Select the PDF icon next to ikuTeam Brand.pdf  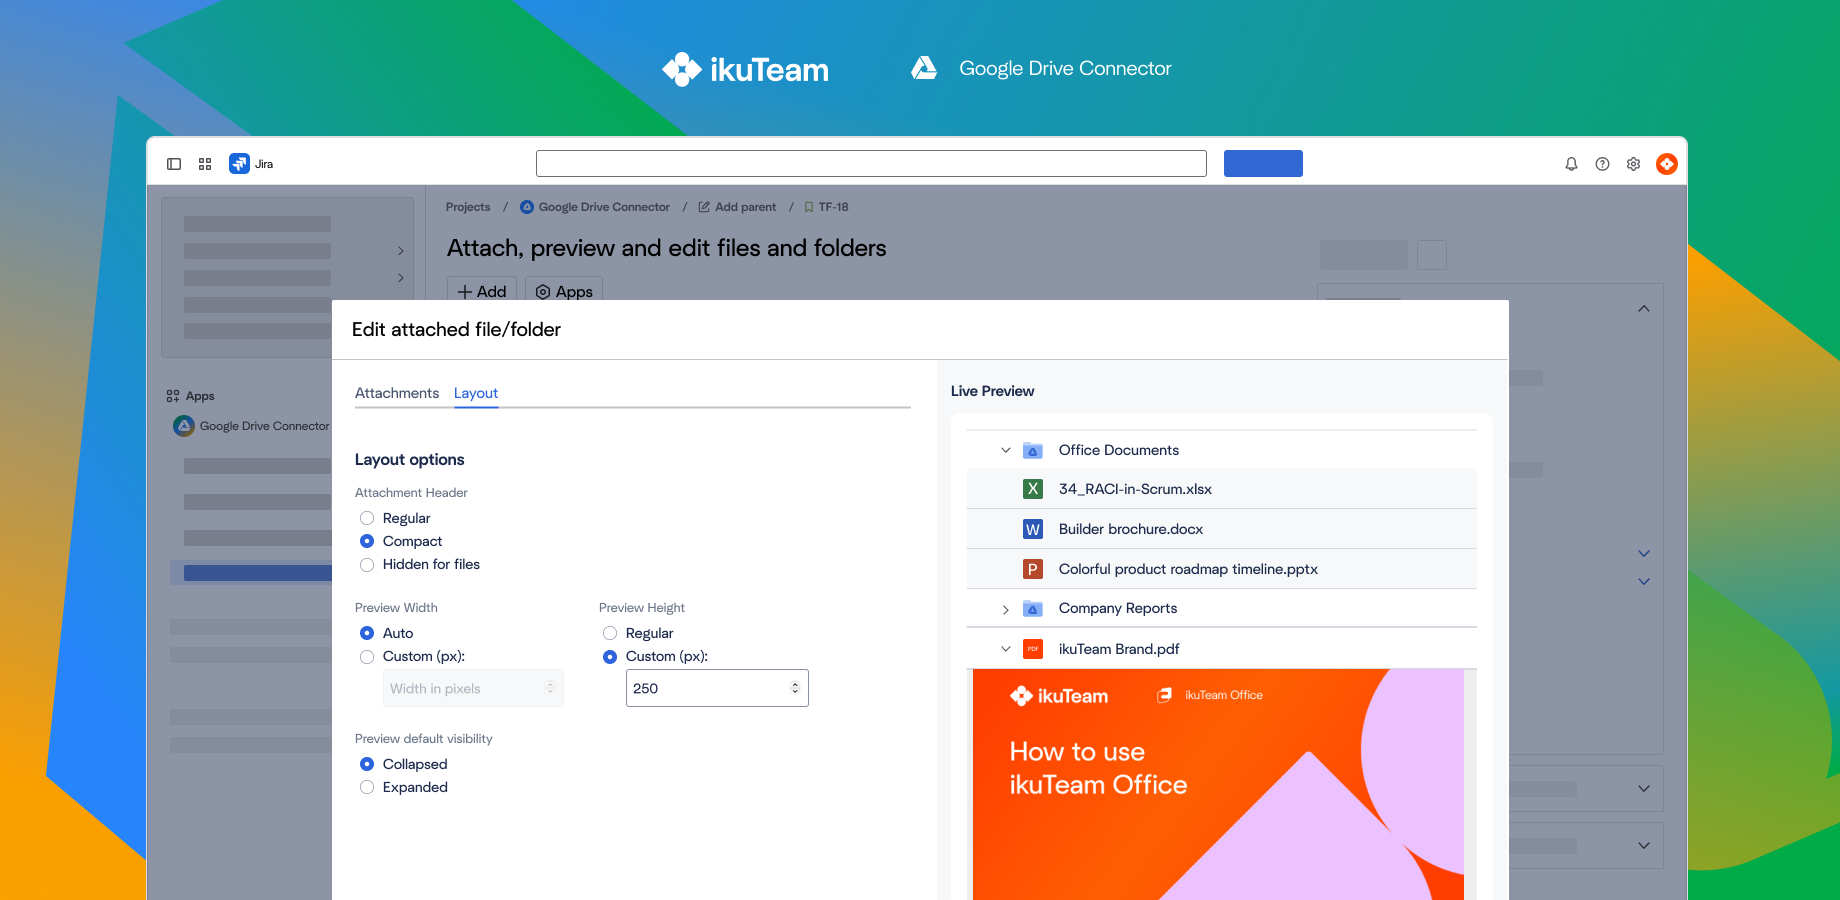click(1033, 648)
